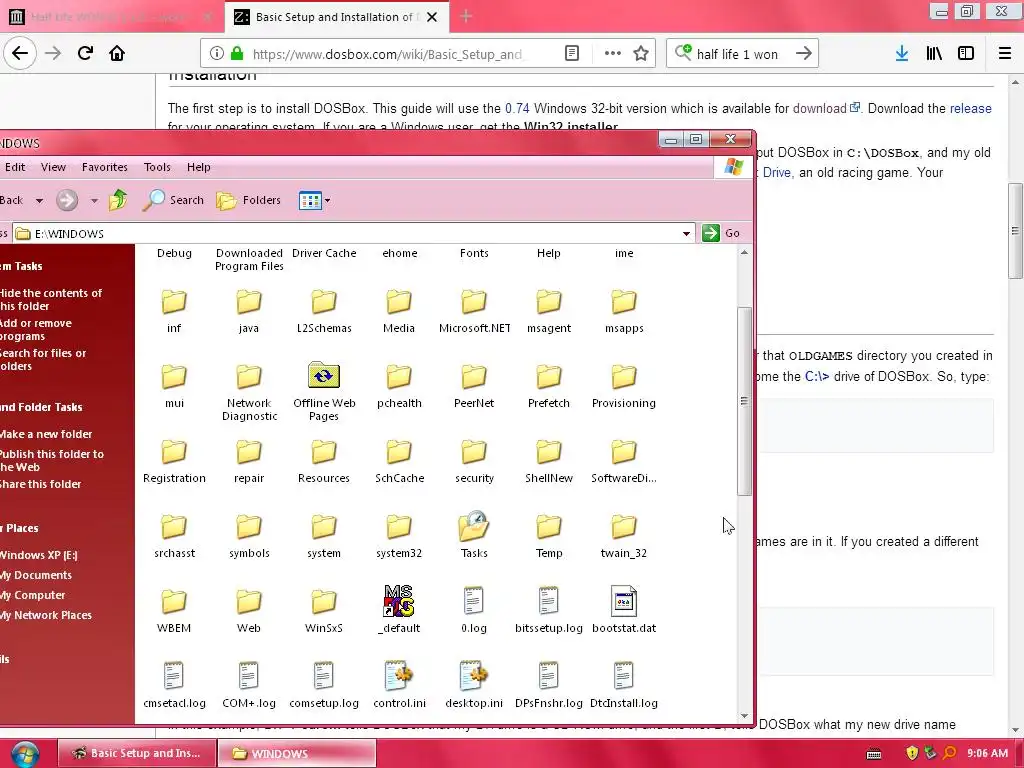Click Firefox home icon
This screenshot has width=1024, height=768.
(x=117, y=53)
